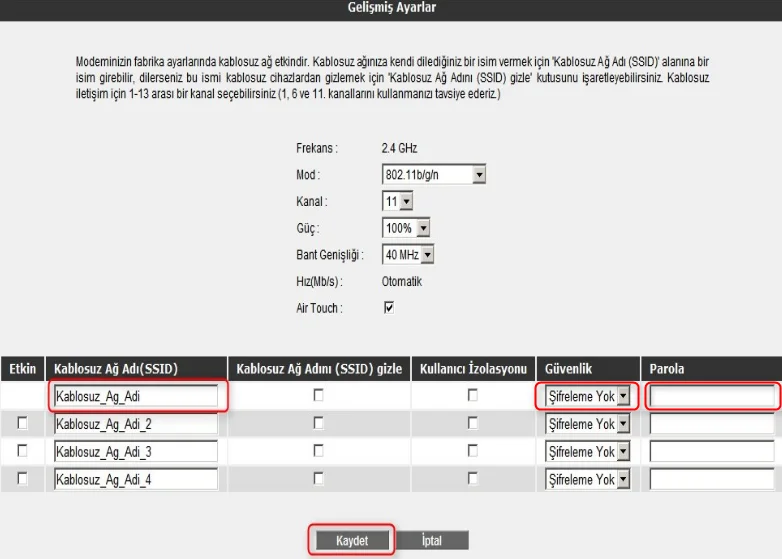
Task: Expand the Güç dropdown showing 100%
Action: point(407,228)
